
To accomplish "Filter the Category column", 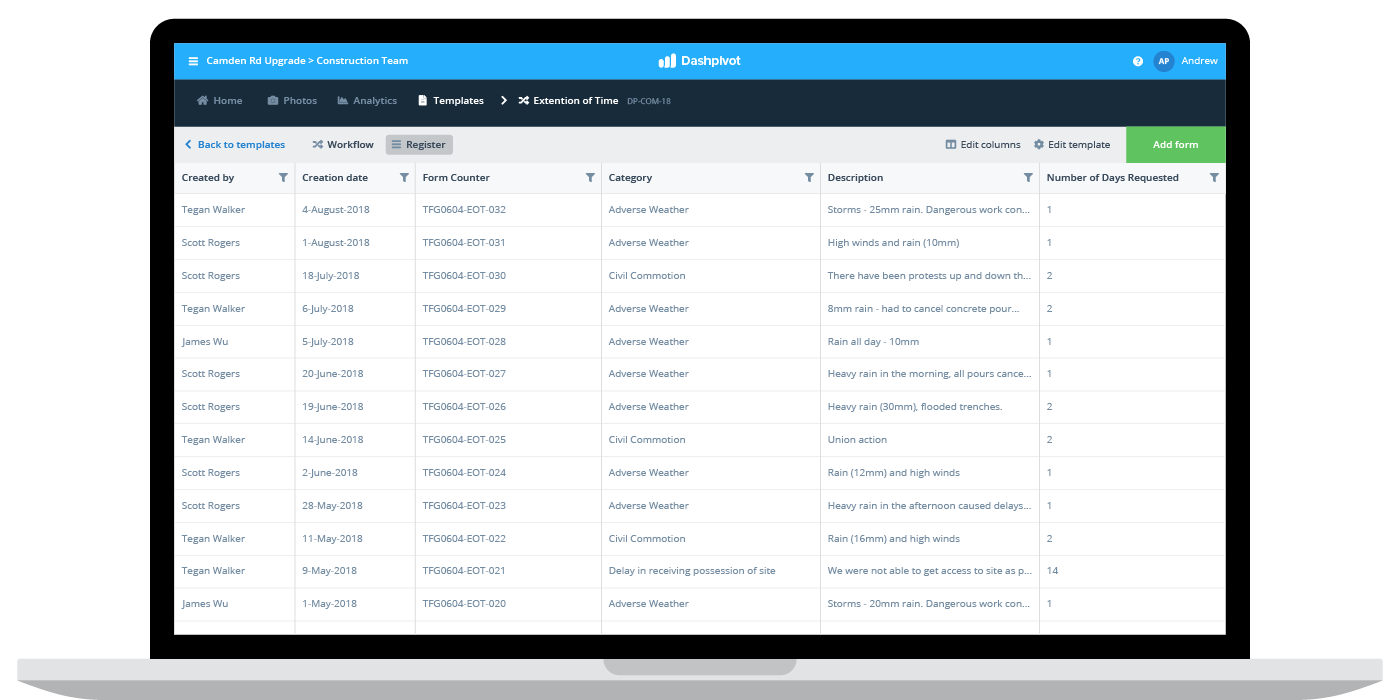I will coord(809,178).
